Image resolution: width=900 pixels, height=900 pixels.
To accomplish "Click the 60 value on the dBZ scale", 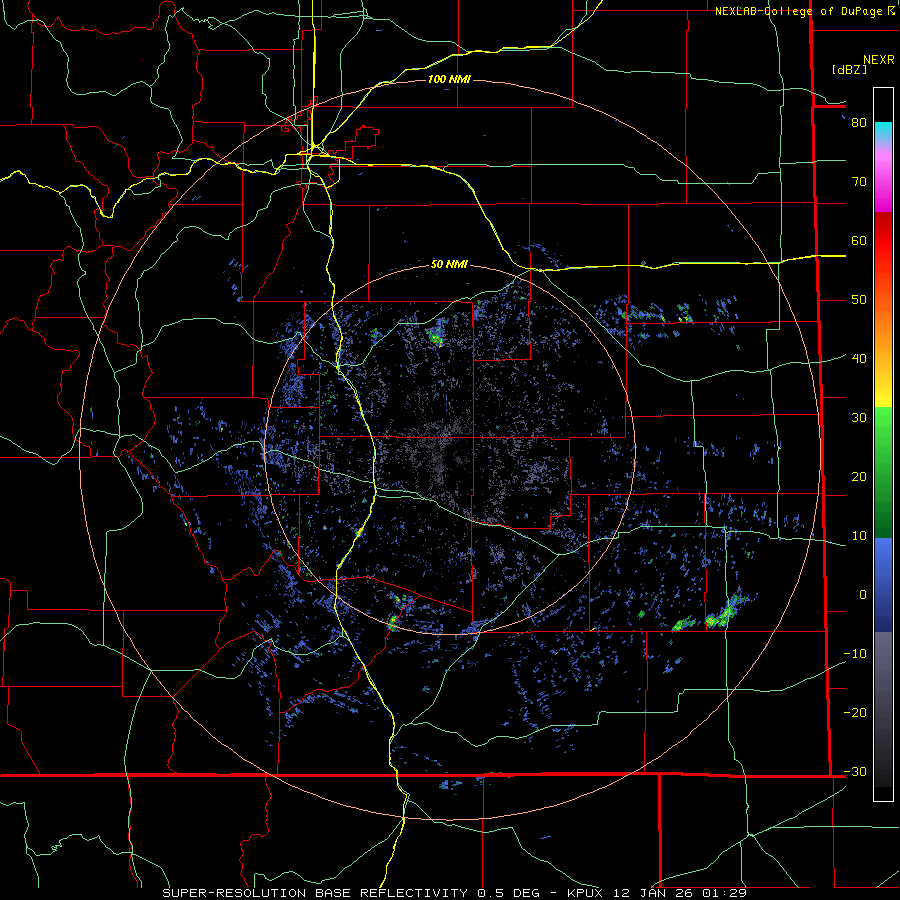I will tap(859, 240).
